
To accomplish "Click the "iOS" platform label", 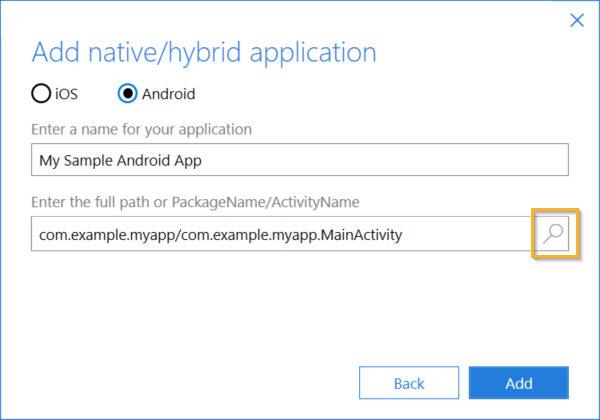I will (x=66, y=95).
